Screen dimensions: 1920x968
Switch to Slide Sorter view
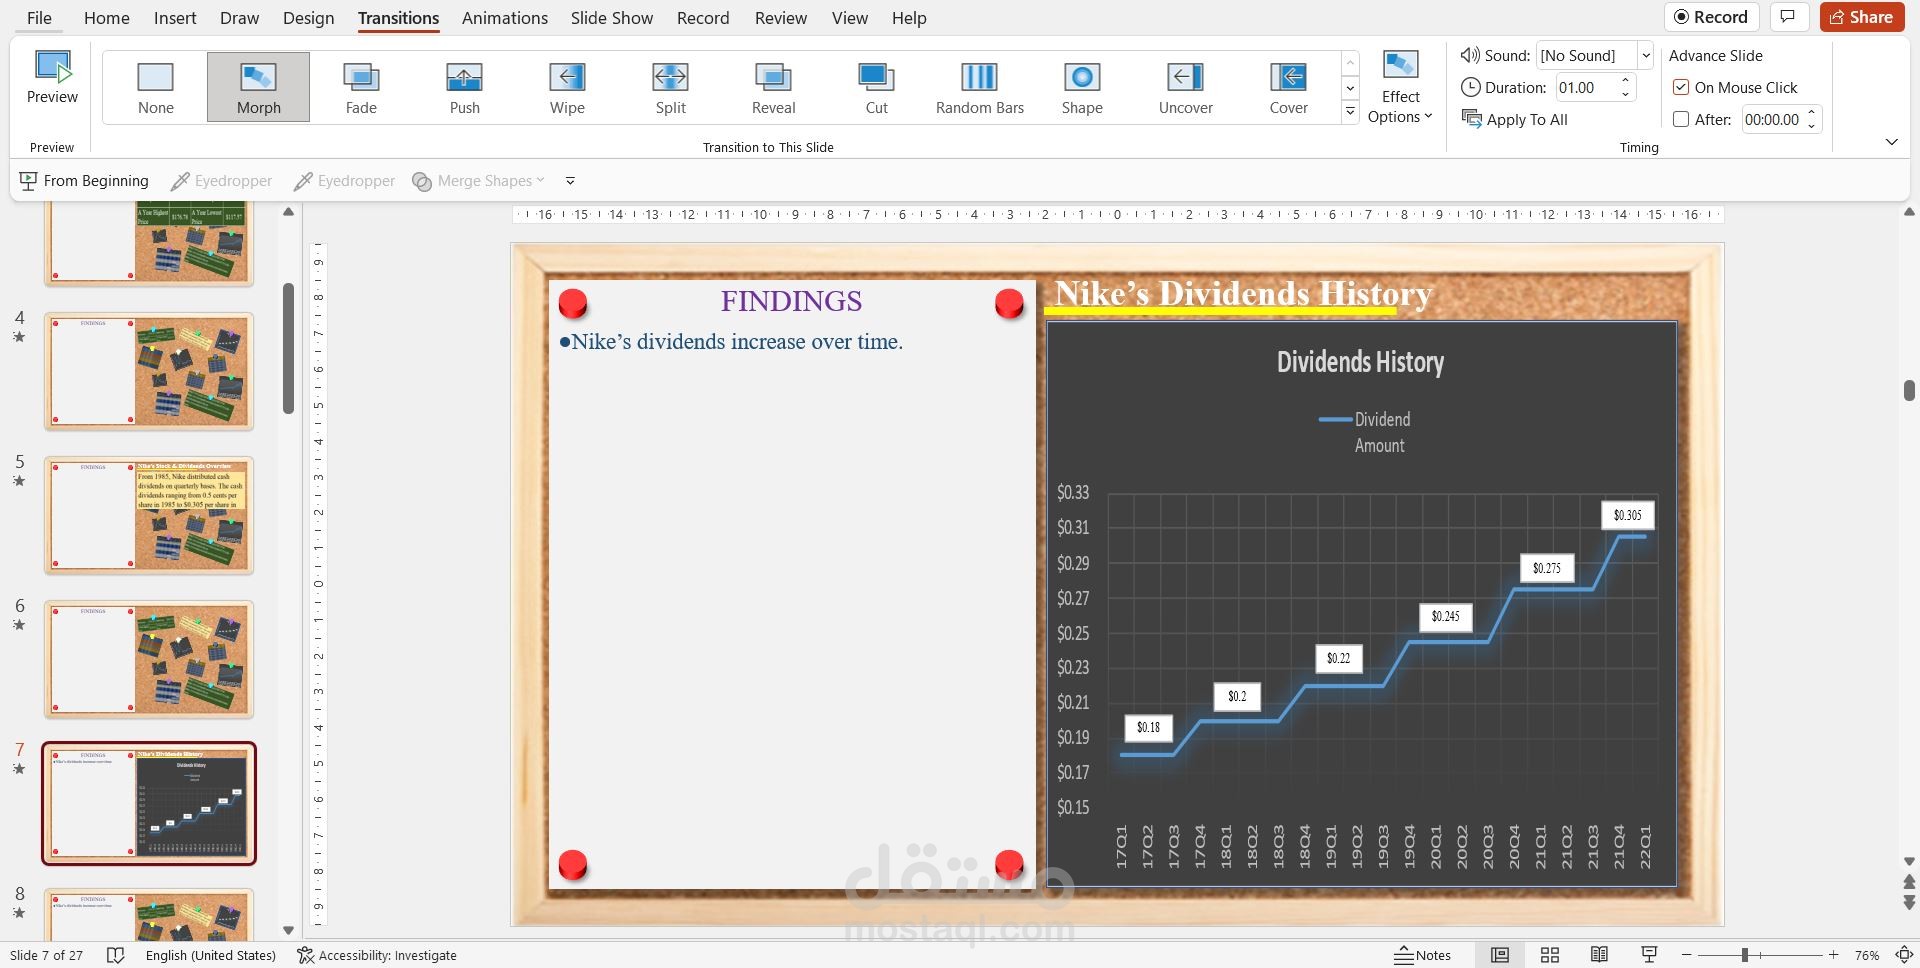coord(1550,955)
